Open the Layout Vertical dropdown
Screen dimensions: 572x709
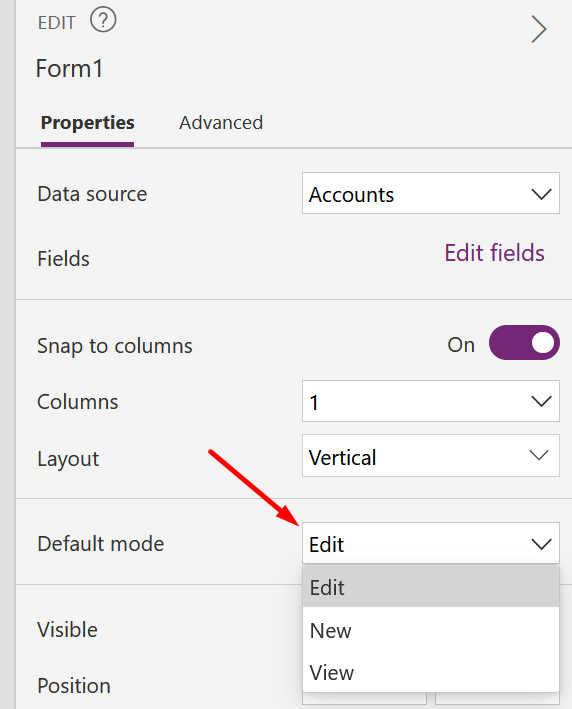pos(430,456)
